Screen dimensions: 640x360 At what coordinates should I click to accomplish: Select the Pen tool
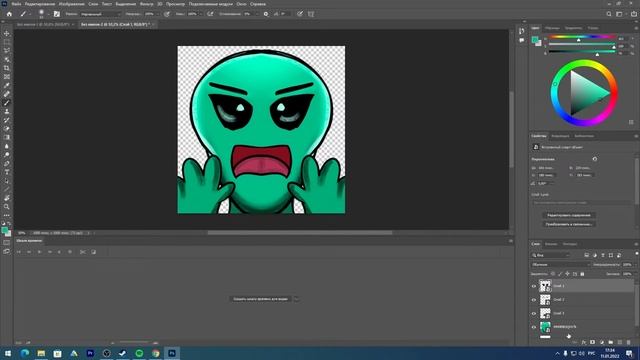(7, 164)
